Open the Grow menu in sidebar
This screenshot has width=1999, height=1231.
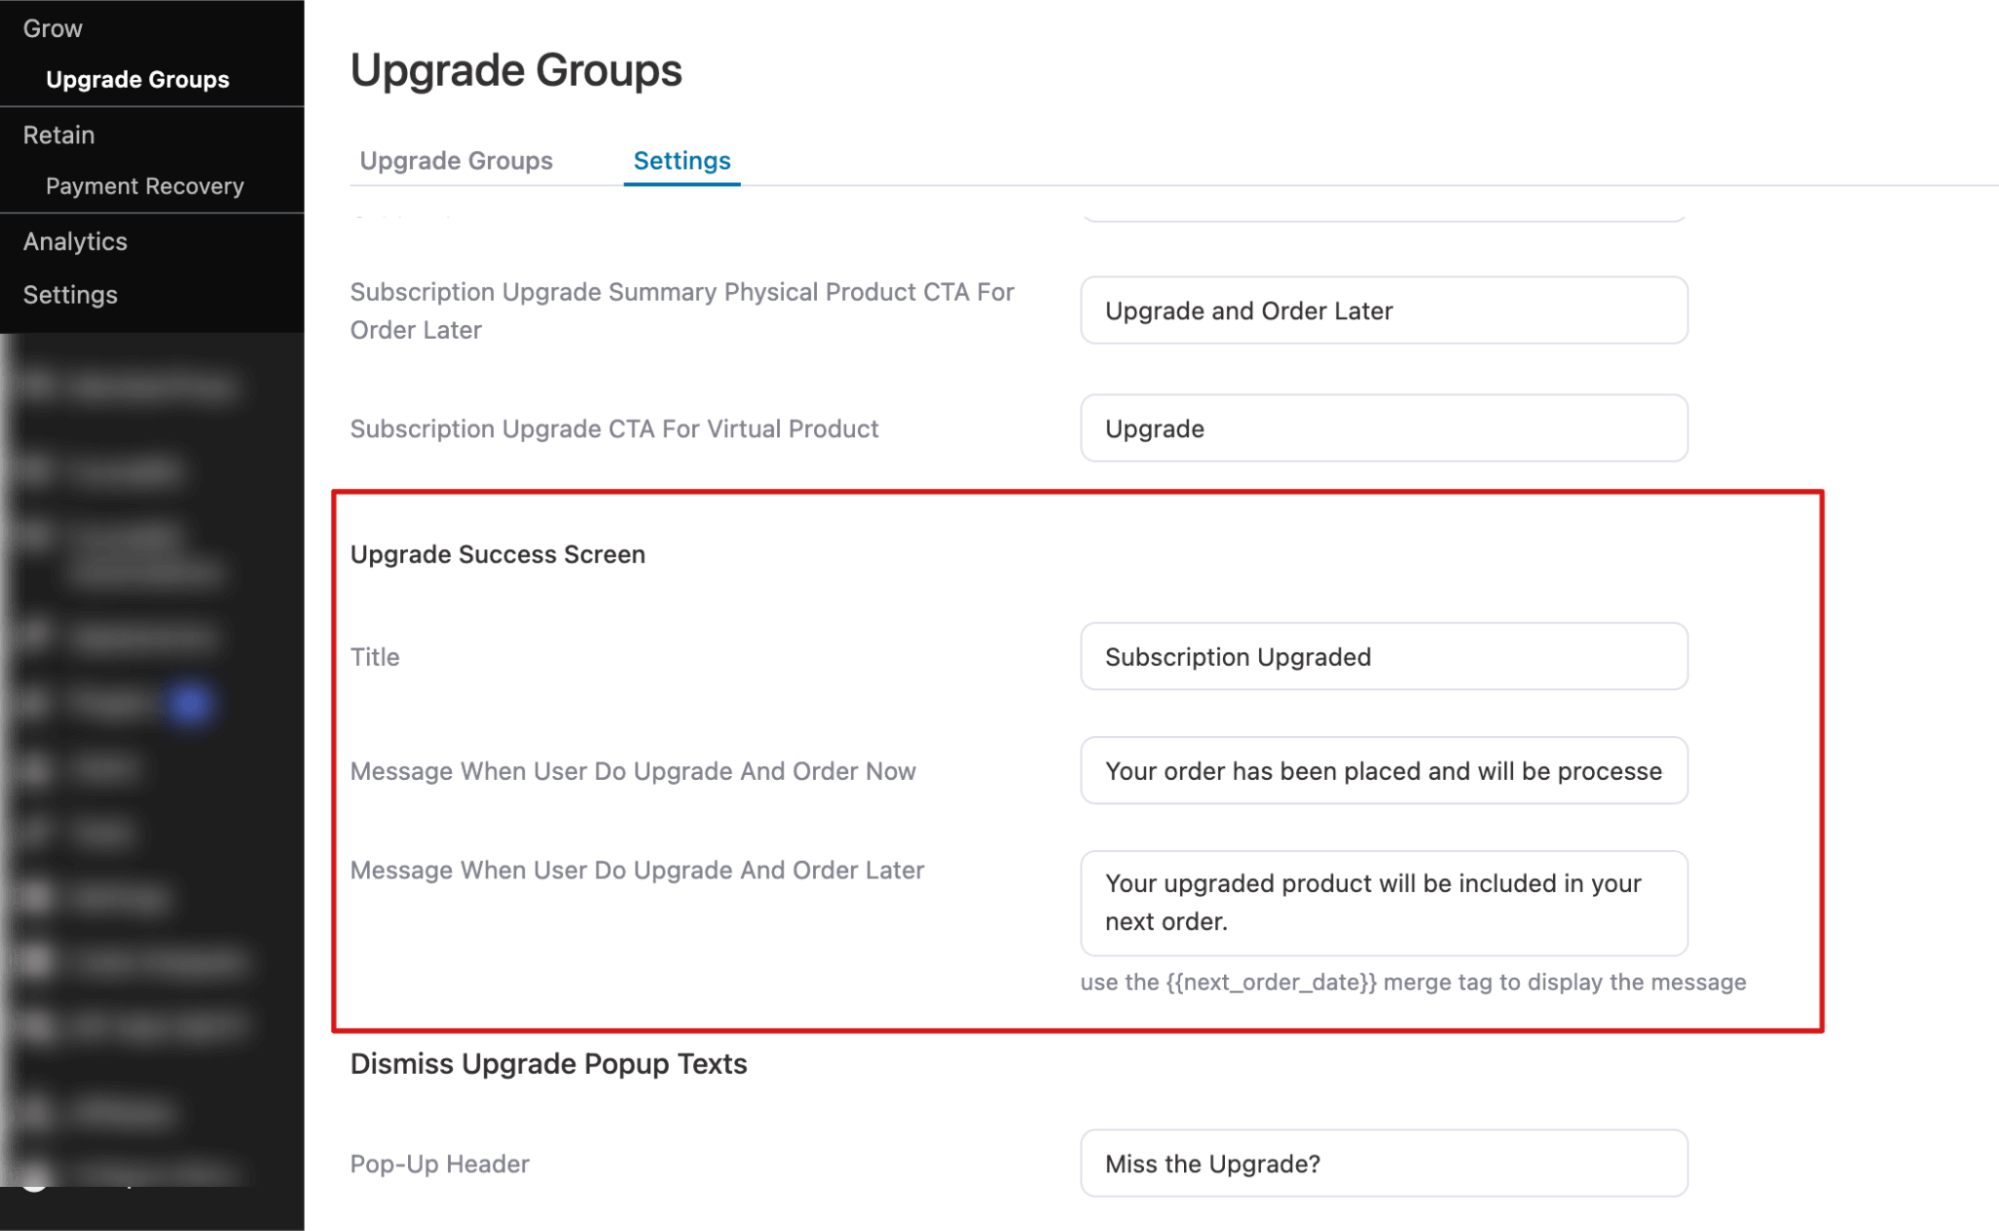tap(53, 28)
